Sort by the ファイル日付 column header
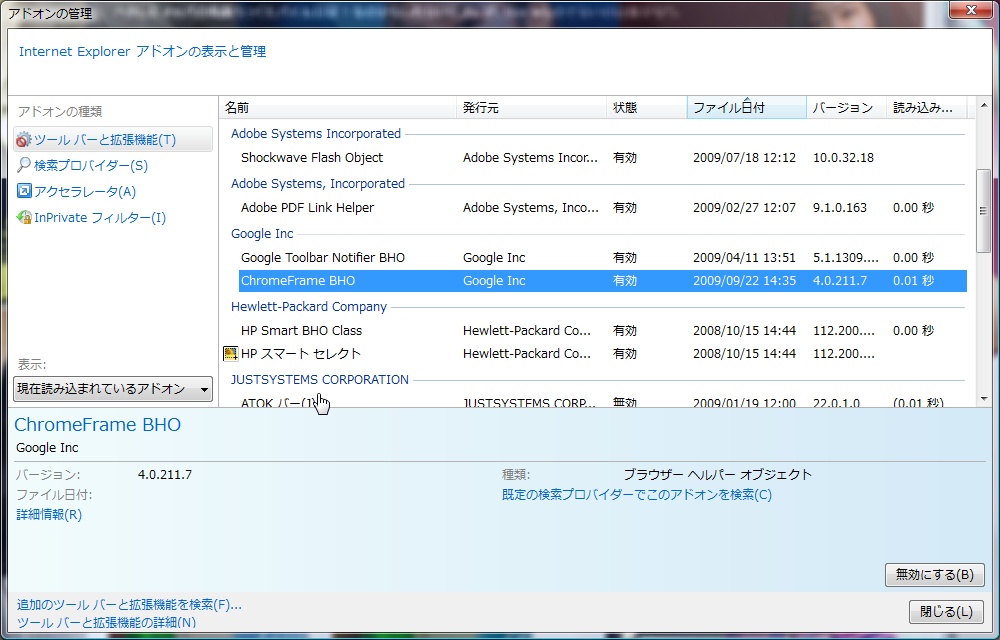 747,107
